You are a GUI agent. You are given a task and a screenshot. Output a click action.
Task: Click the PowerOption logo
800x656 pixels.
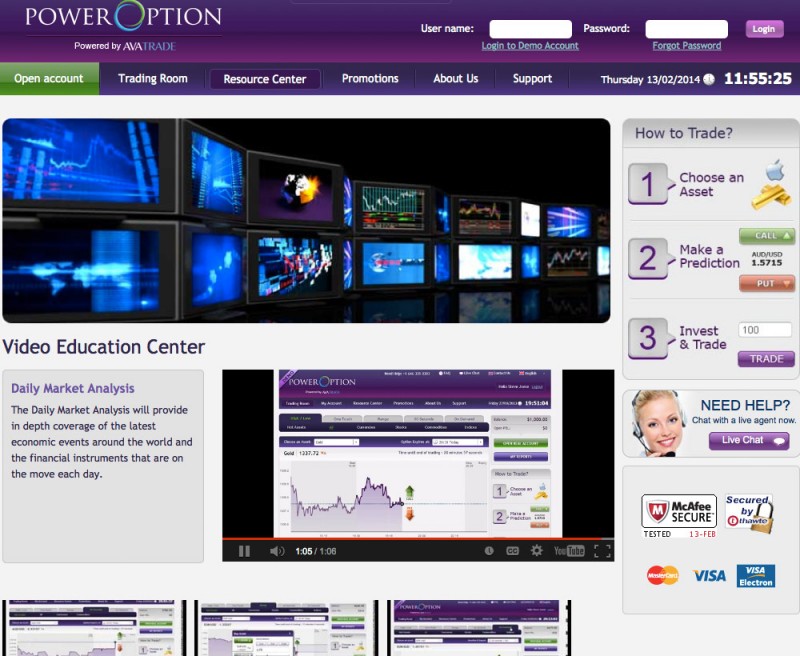tap(123, 16)
